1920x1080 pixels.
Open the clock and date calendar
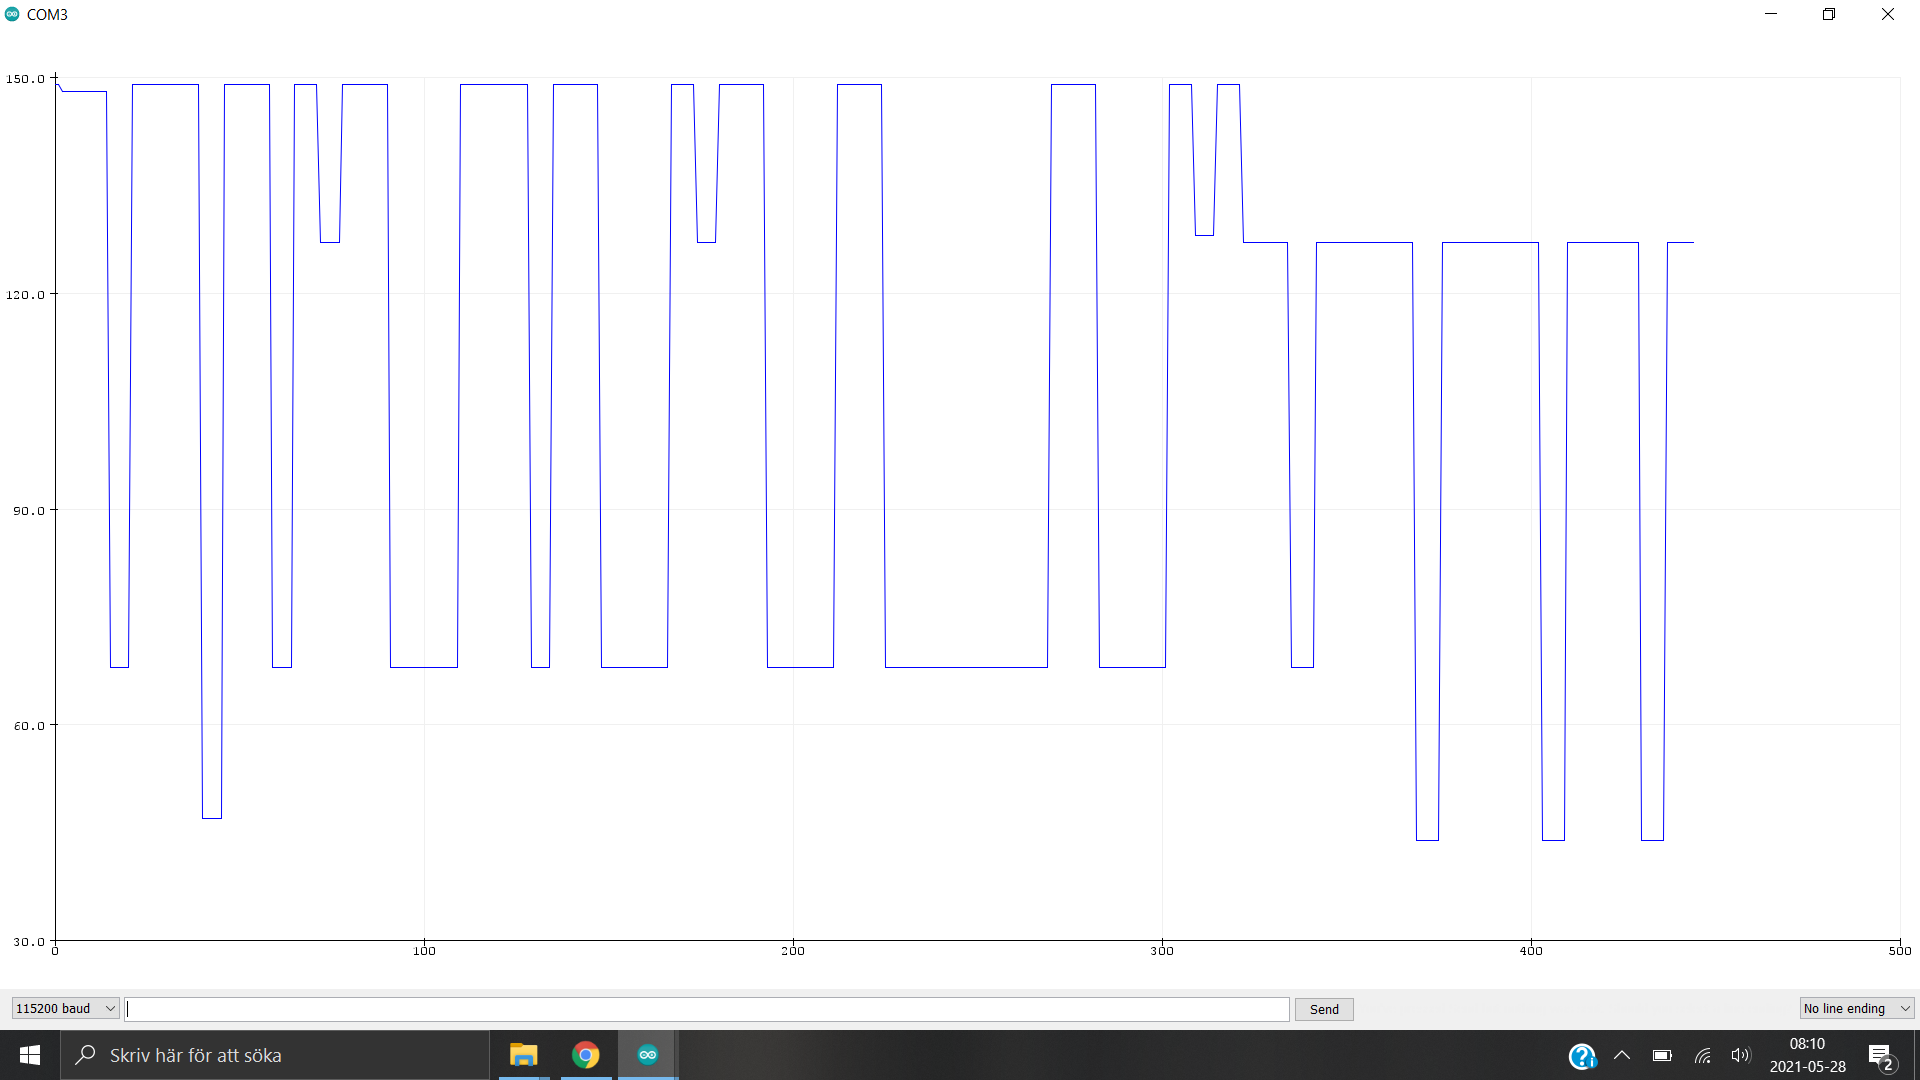coord(1807,1055)
